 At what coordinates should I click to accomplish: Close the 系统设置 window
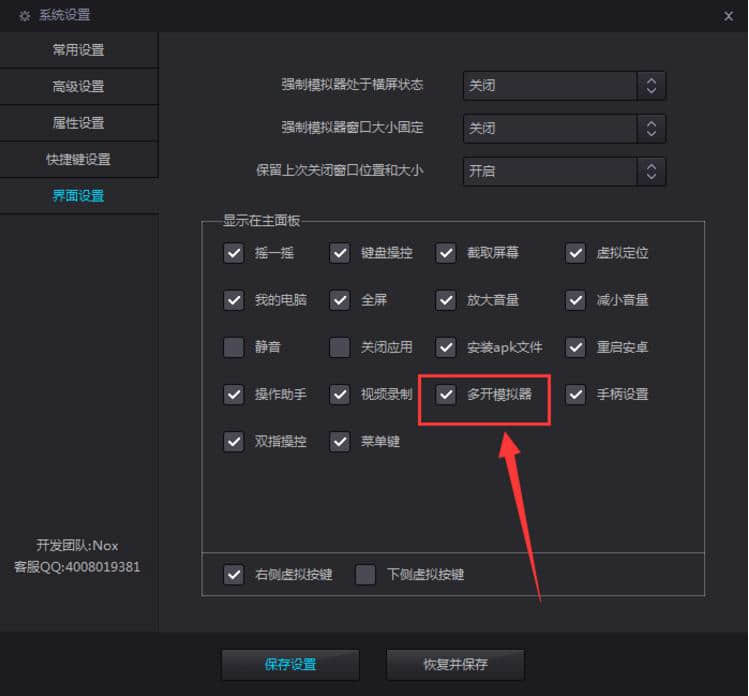click(x=728, y=16)
